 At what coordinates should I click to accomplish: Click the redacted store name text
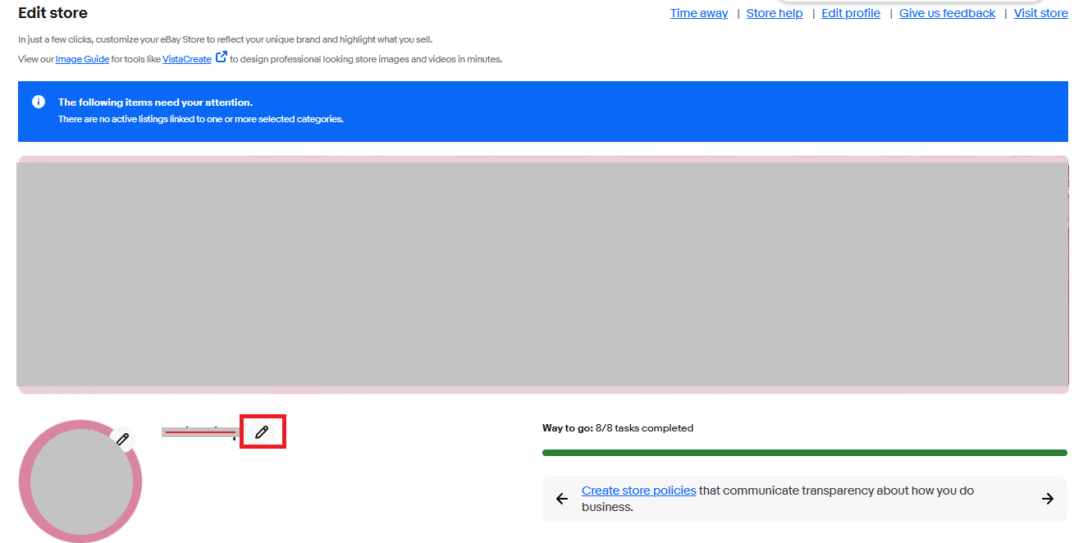click(198, 432)
